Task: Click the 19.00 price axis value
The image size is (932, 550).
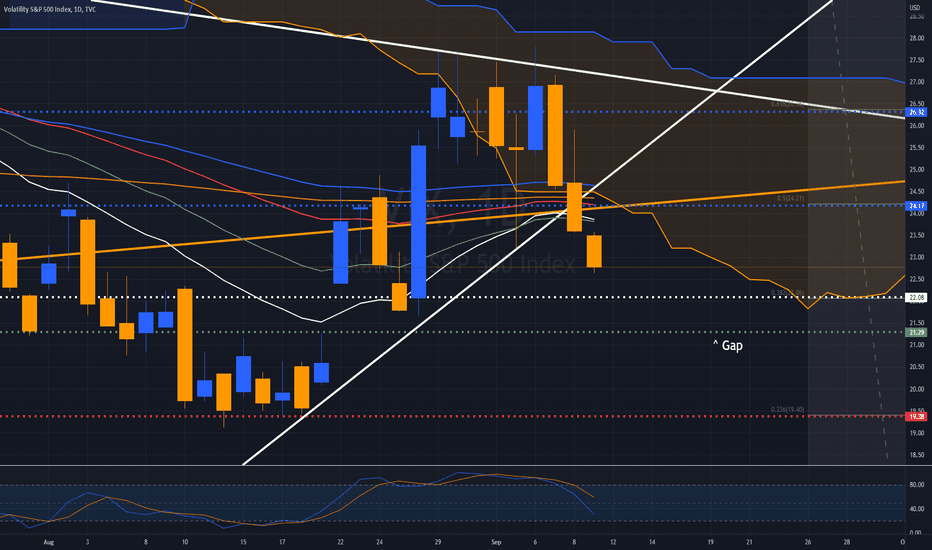Action: 916,433
